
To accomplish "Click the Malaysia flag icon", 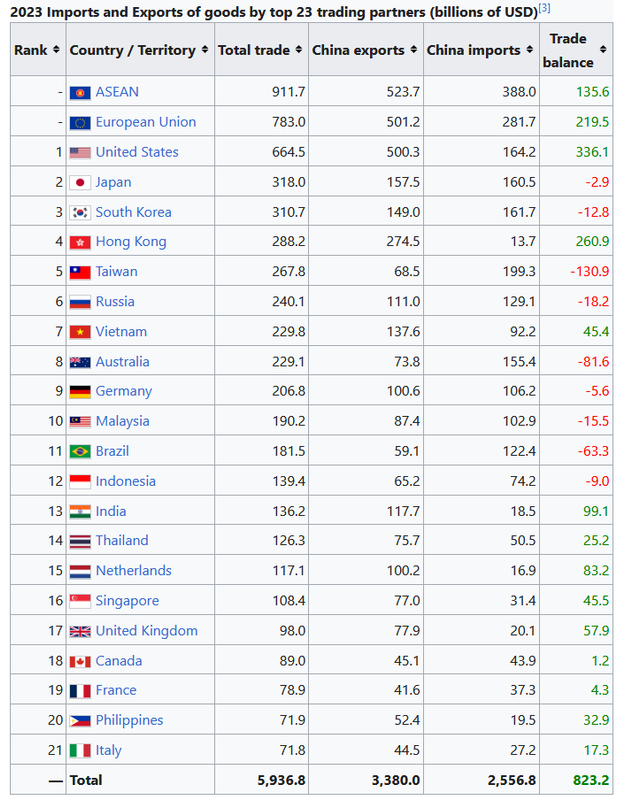I will pyautogui.click(x=80, y=422).
